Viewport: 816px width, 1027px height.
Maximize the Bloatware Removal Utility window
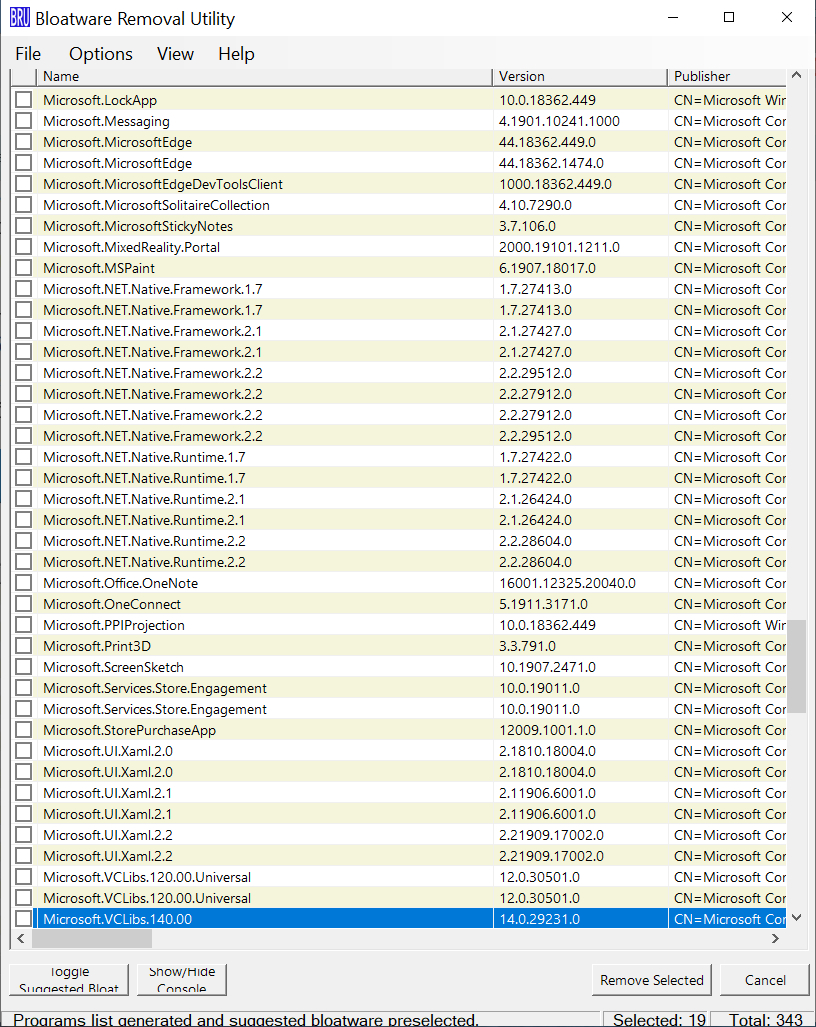(729, 18)
